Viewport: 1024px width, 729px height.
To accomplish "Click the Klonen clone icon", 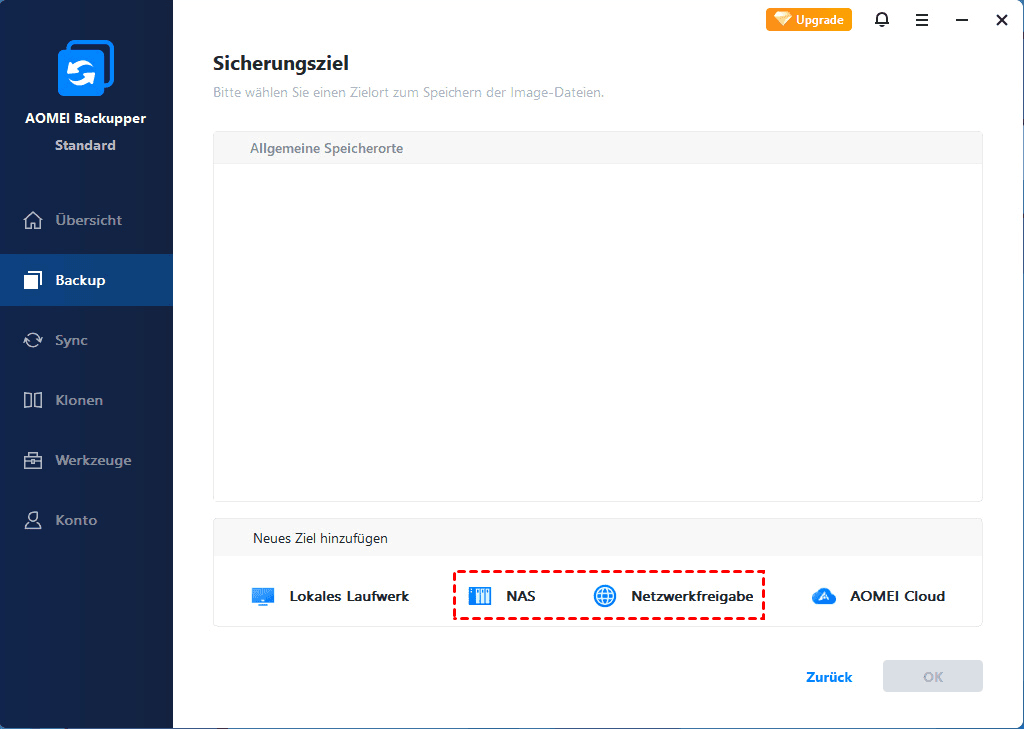I will coord(33,400).
